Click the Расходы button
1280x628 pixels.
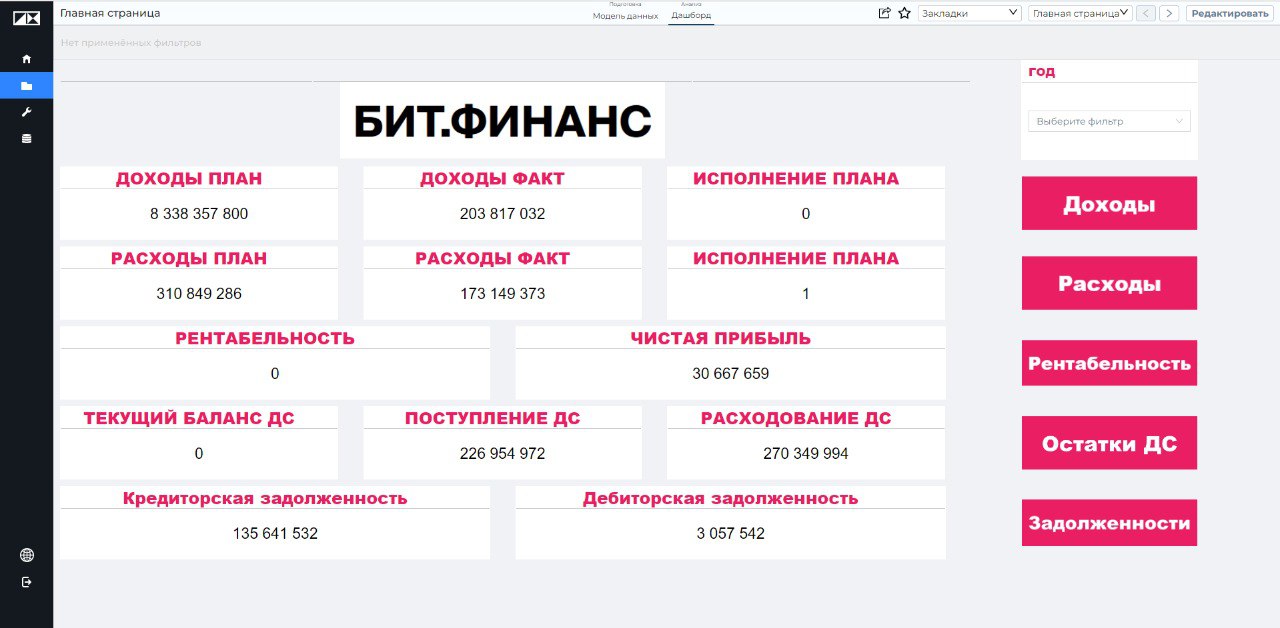(x=1109, y=283)
